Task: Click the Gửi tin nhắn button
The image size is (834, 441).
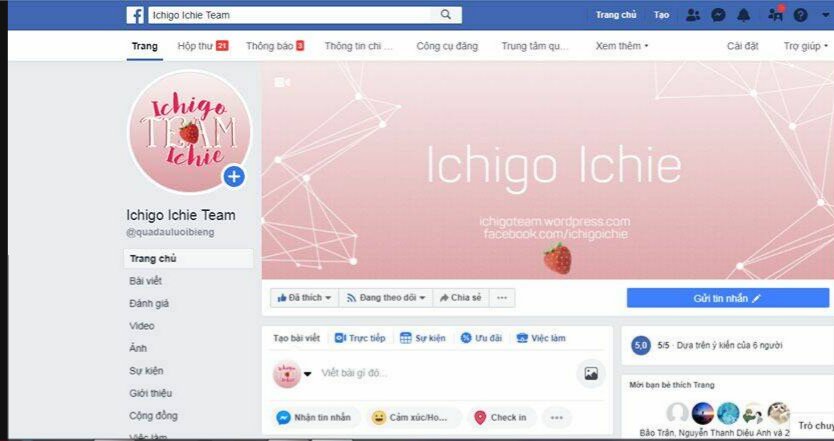Action: [x=728, y=298]
